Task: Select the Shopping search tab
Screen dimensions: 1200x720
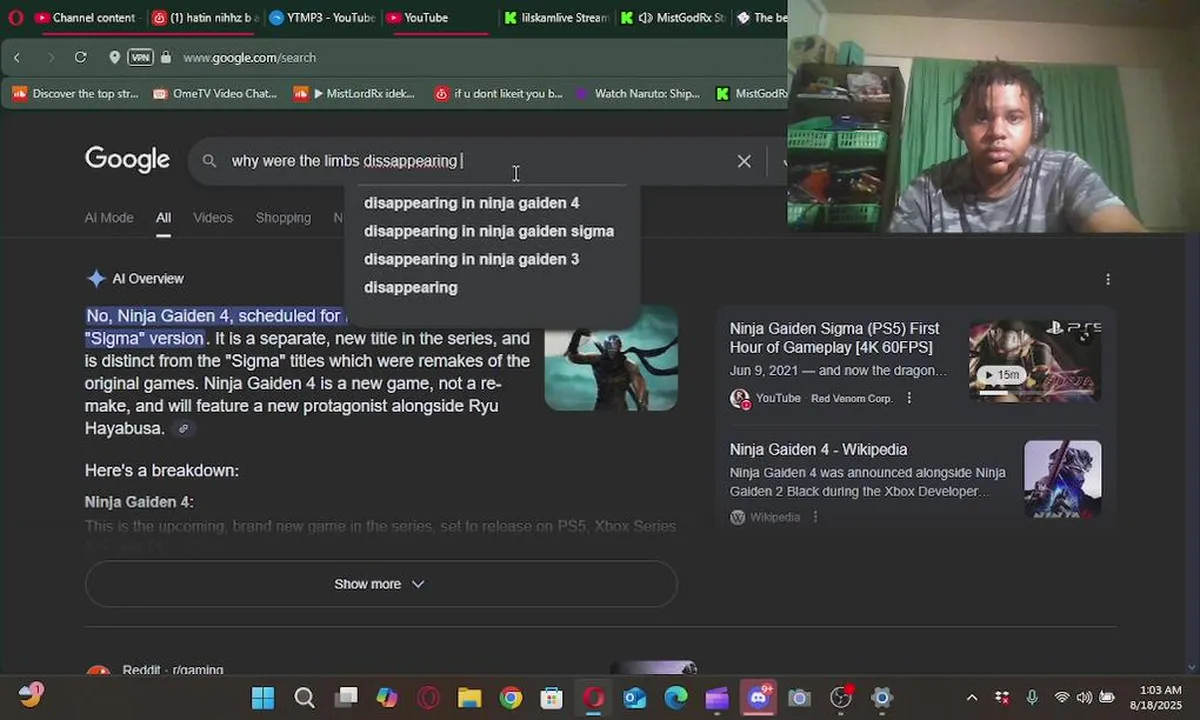Action: click(x=283, y=218)
